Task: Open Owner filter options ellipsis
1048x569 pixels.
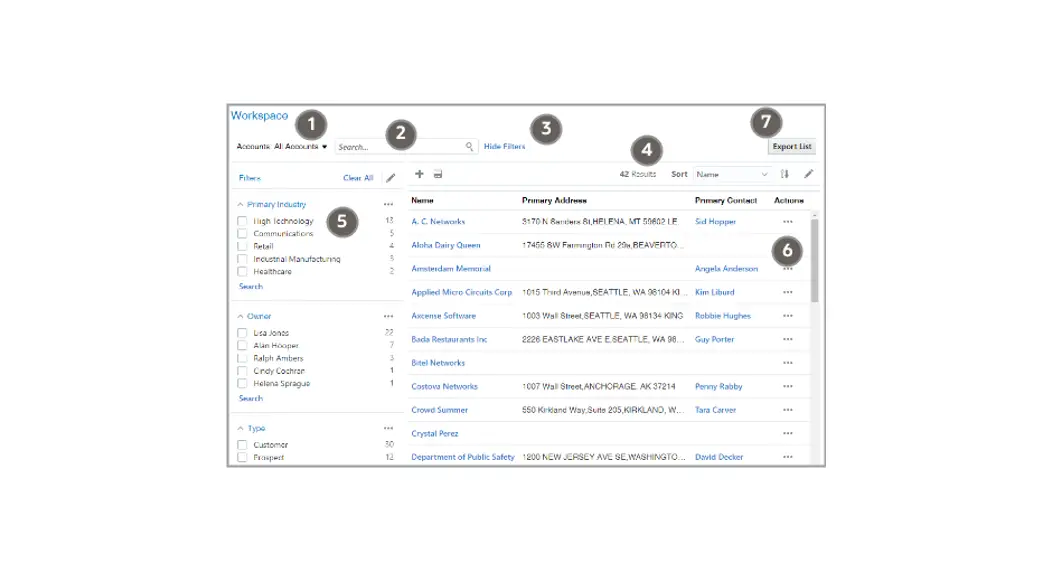Action: [x=388, y=316]
